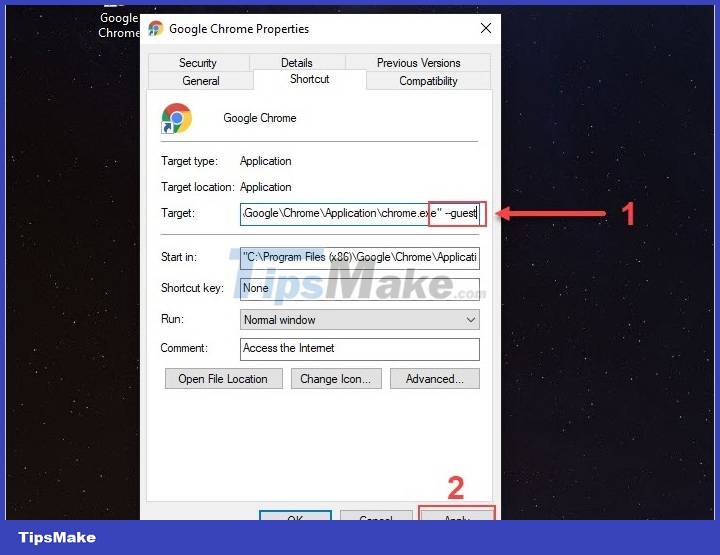Click the Chrome shortcut icon in the dialog
The height and width of the screenshot is (555, 720).
click(x=176, y=118)
